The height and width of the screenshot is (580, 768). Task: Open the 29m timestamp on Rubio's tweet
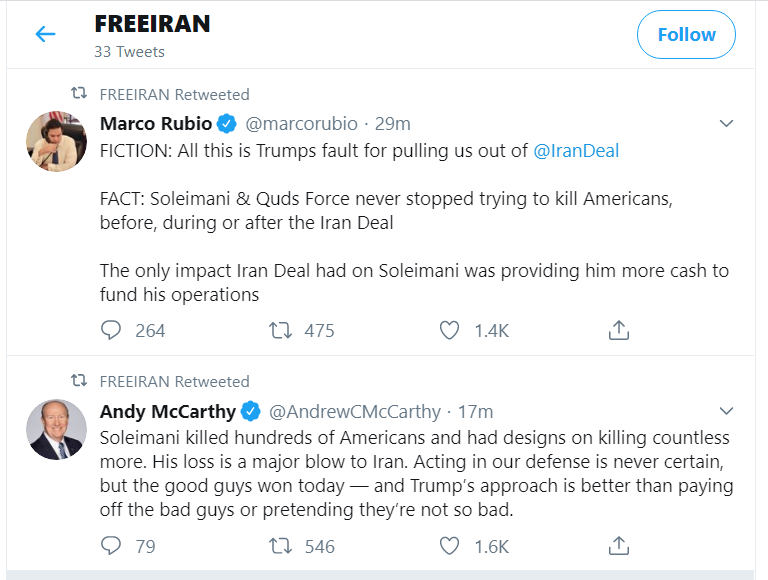(393, 124)
